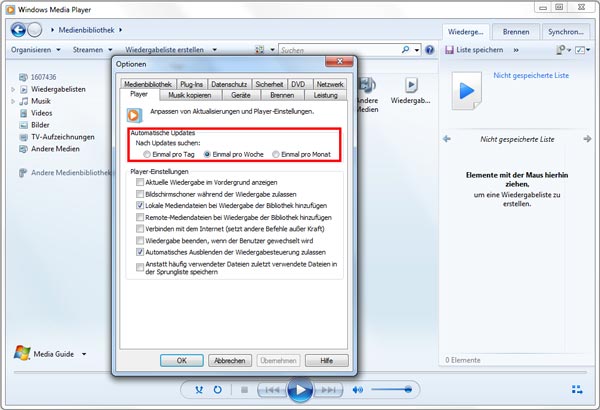Check Wiedergabe beenden, wenn Benutzer gewechselt

pos(140,241)
